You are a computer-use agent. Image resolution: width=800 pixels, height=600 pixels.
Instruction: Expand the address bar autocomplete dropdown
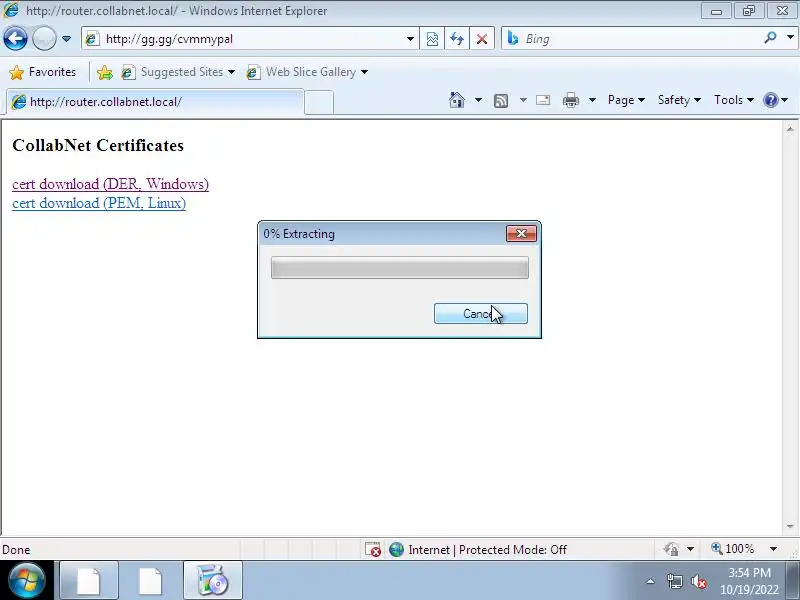click(x=410, y=39)
